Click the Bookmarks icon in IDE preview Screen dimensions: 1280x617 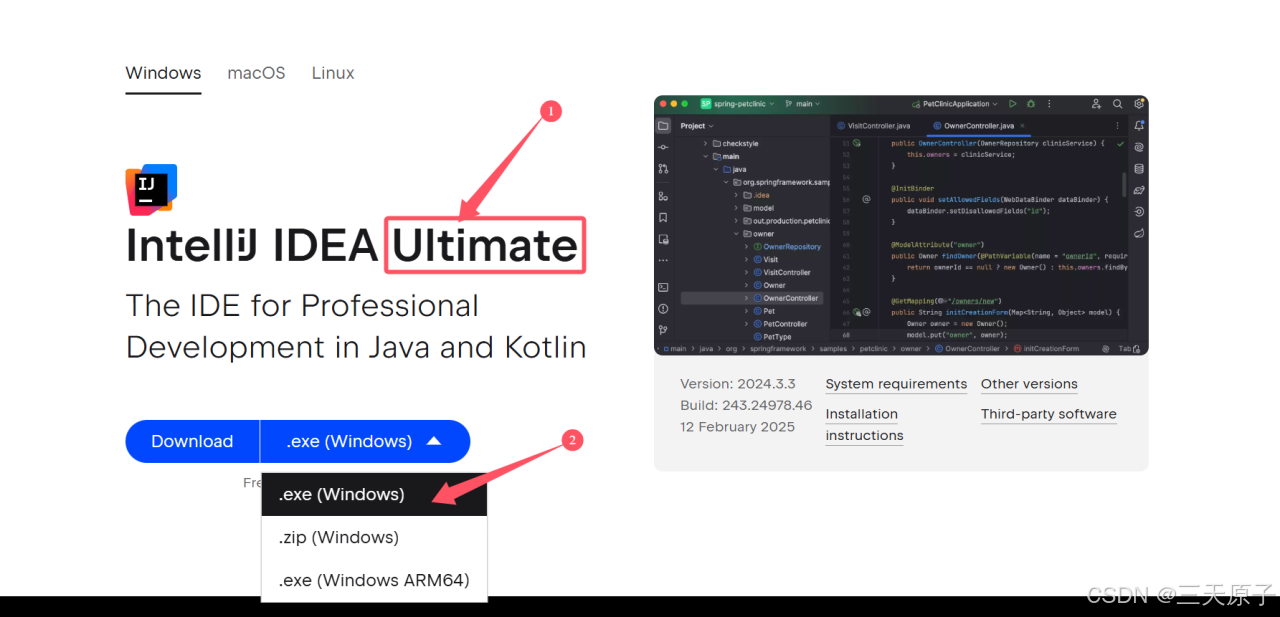click(663, 217)
